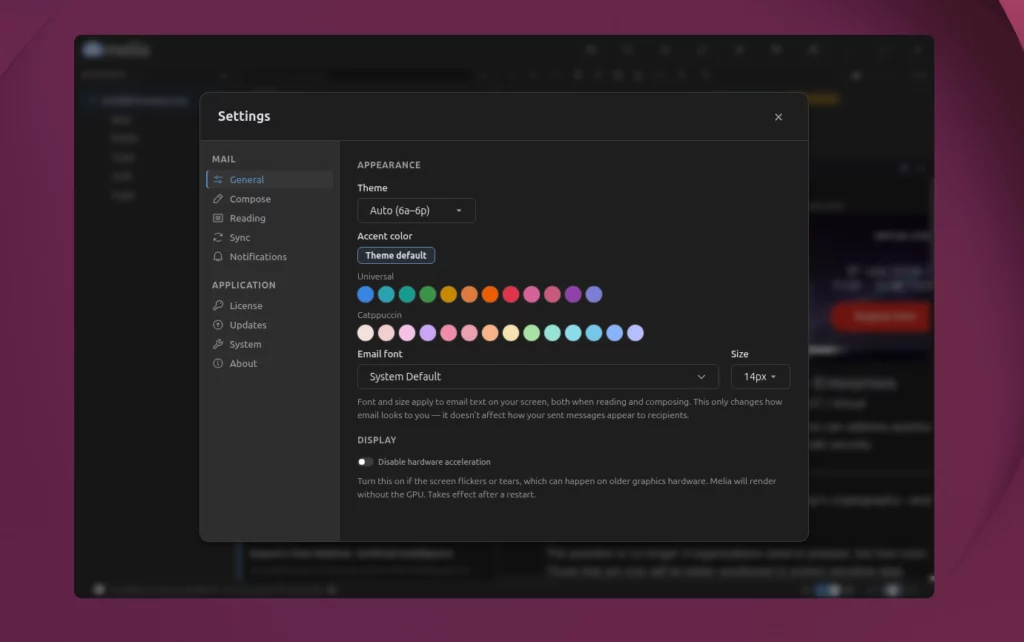Pick the mauve purple Catppuccin swatch

pyautogui.click(x=428, y=333)
